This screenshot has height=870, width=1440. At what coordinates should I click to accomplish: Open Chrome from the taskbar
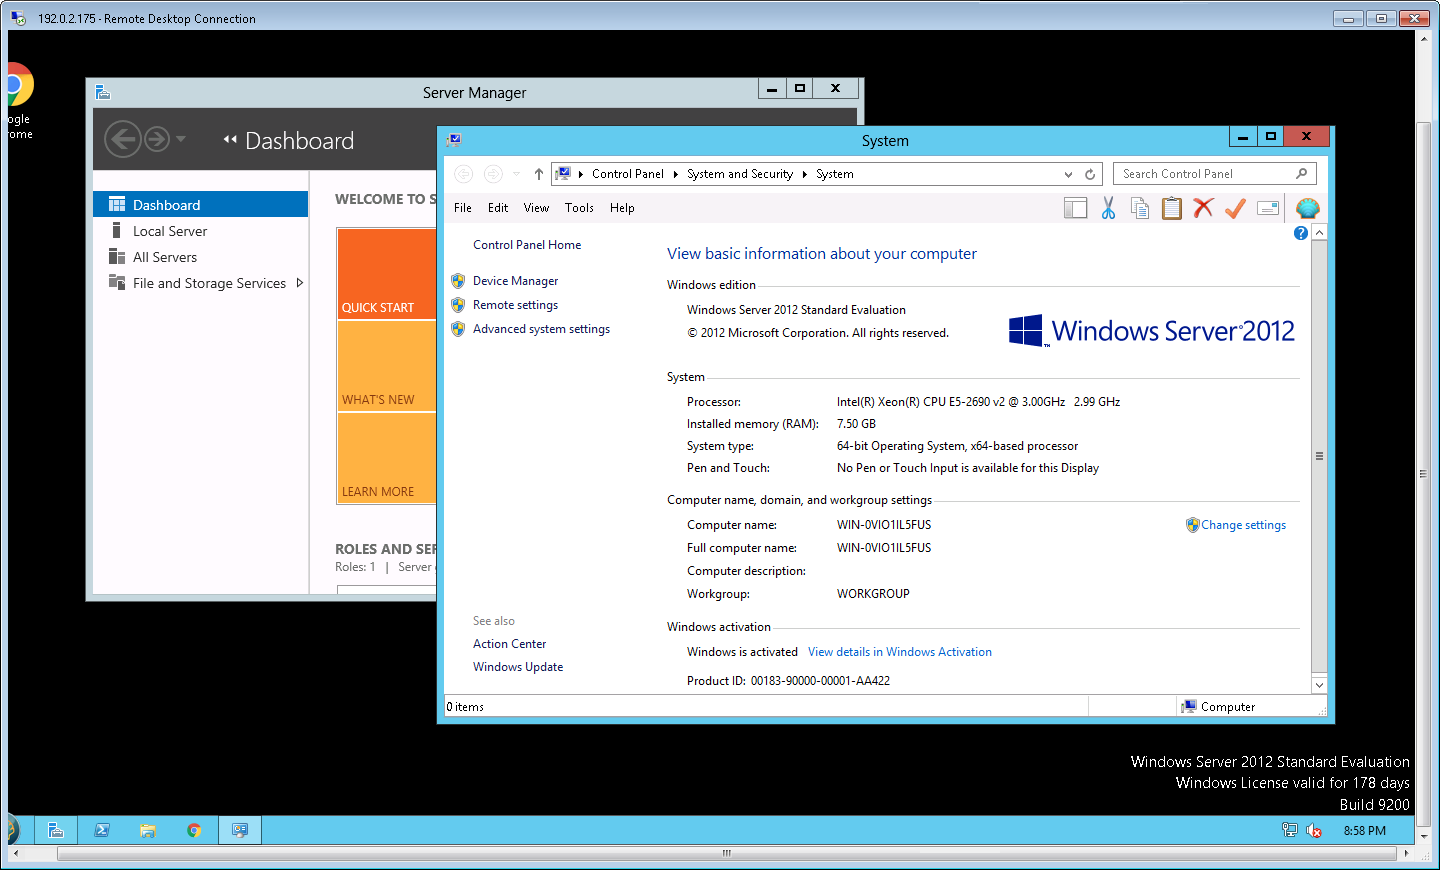tap(194, 830)
